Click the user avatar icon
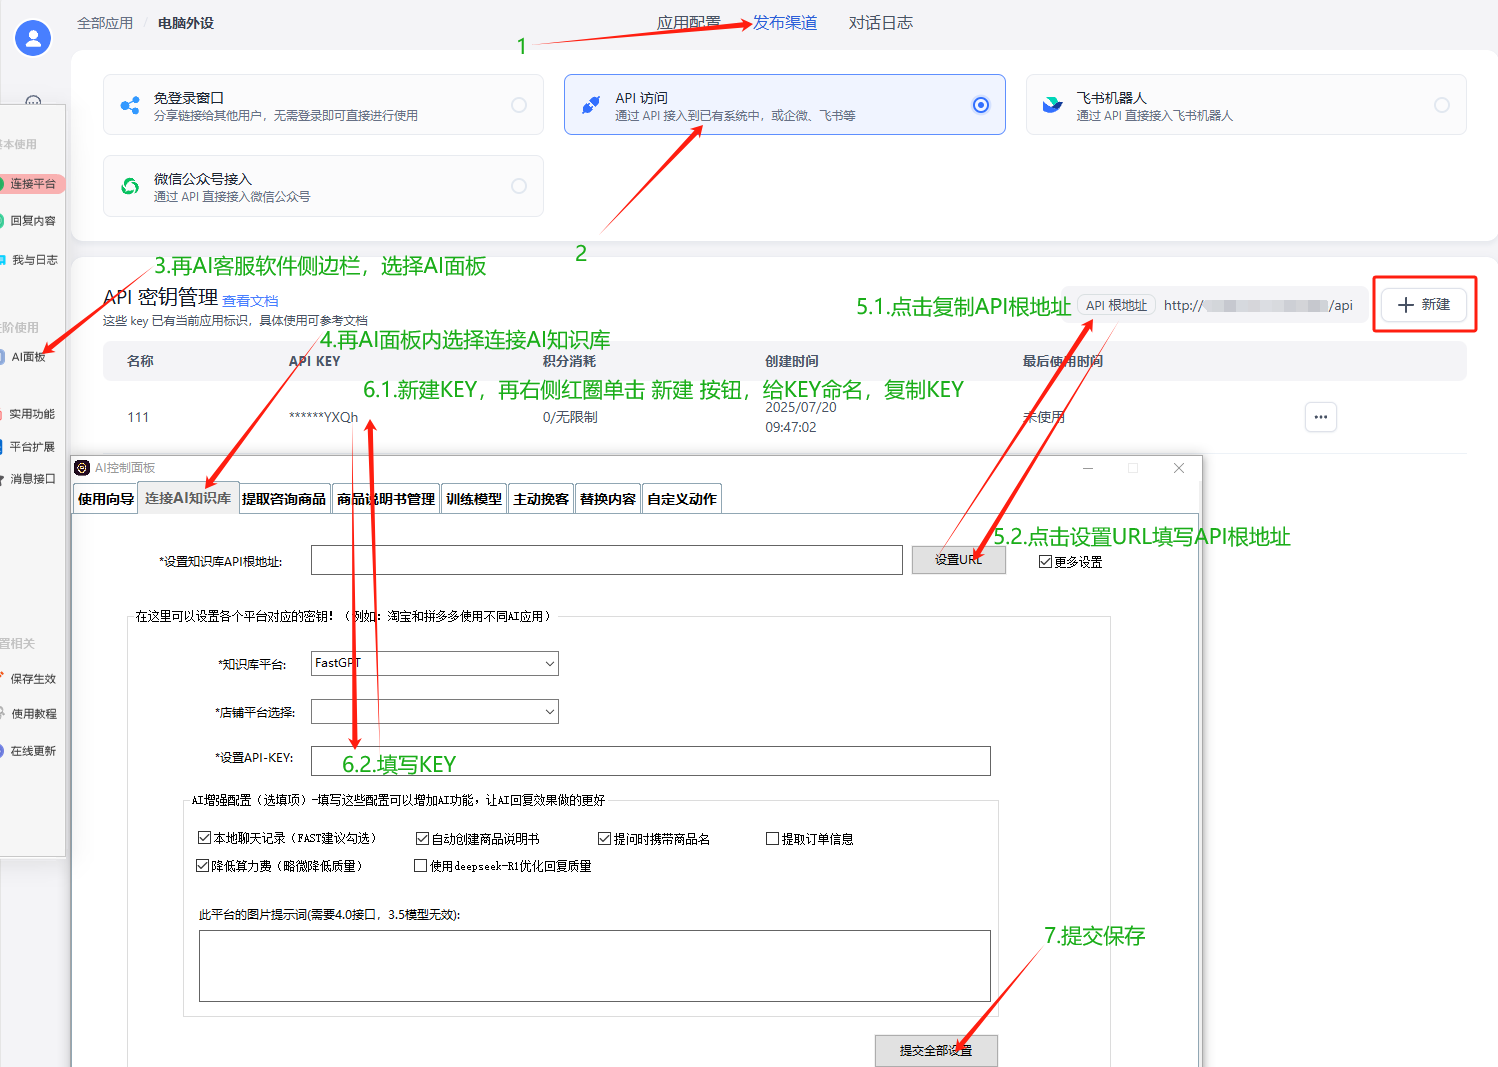The width and height of the screenshot is (1498, 1067). 33,38
